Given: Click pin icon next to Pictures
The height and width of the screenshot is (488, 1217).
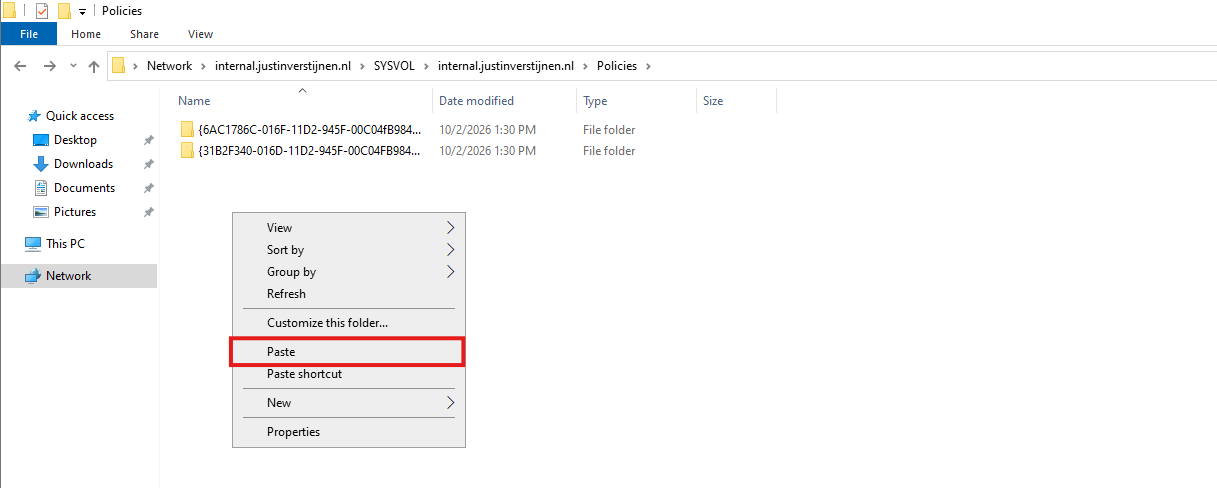Looking at the screenshot, I should [148, 212].
